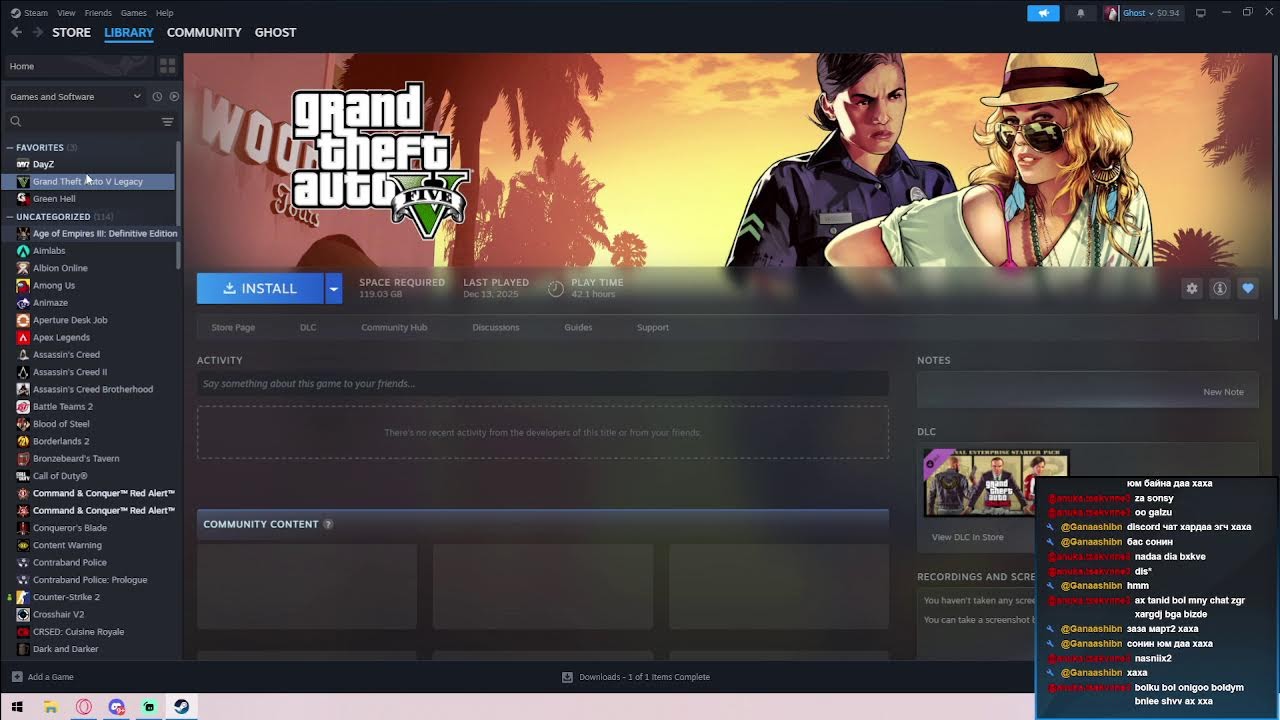The height and width of the screenshot is (720, 1280).
Task: Click the Downloads status icon
Action: click(567, 677)
